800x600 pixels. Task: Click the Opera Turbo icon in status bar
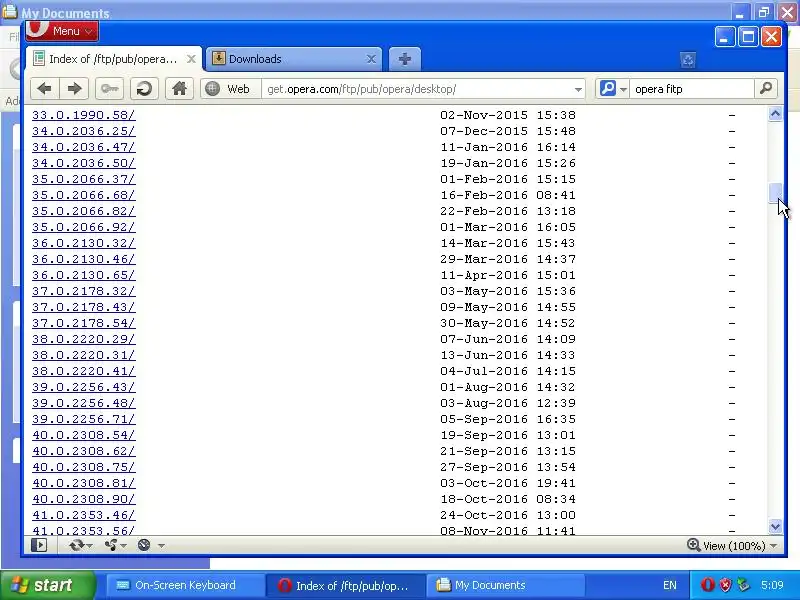144,545
